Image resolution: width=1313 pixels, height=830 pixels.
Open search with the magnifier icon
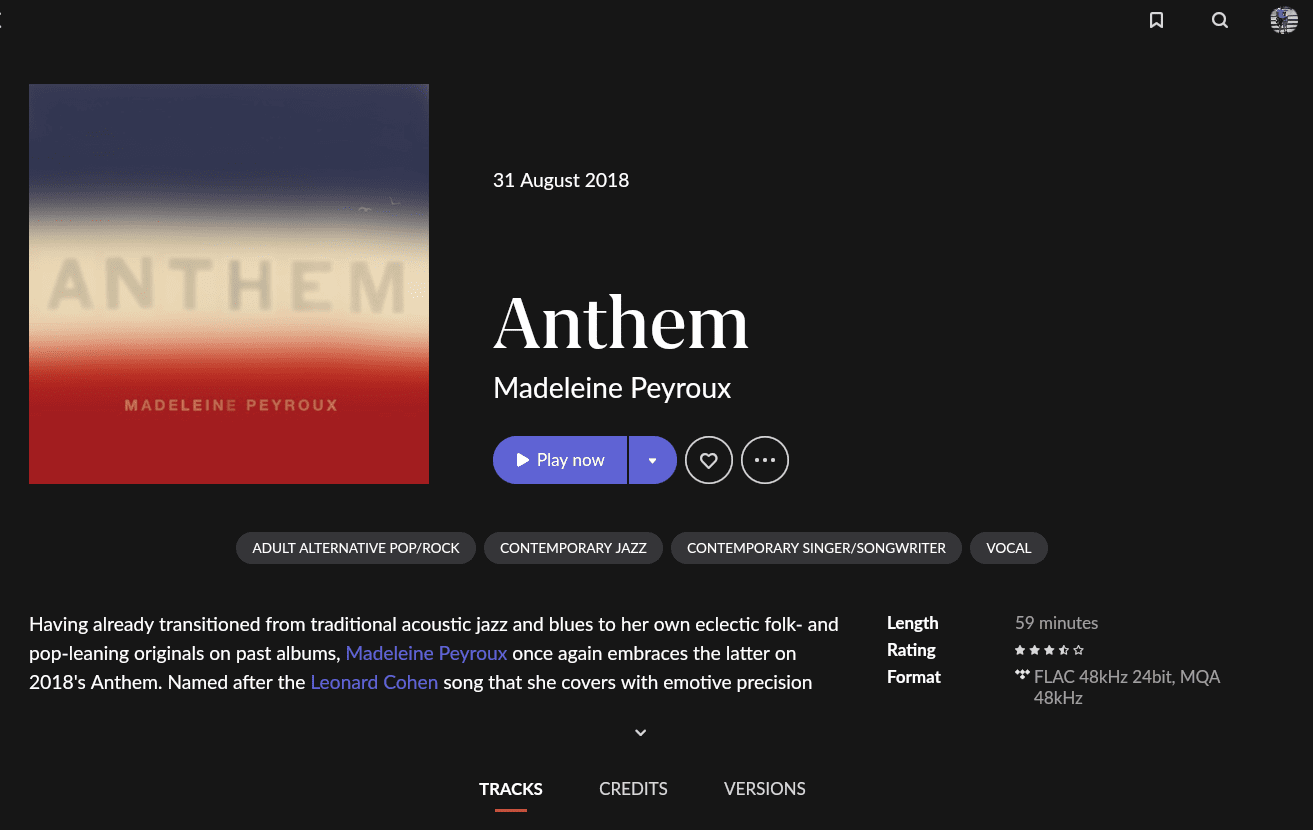pyautogui.click(x=1220, y=20)
